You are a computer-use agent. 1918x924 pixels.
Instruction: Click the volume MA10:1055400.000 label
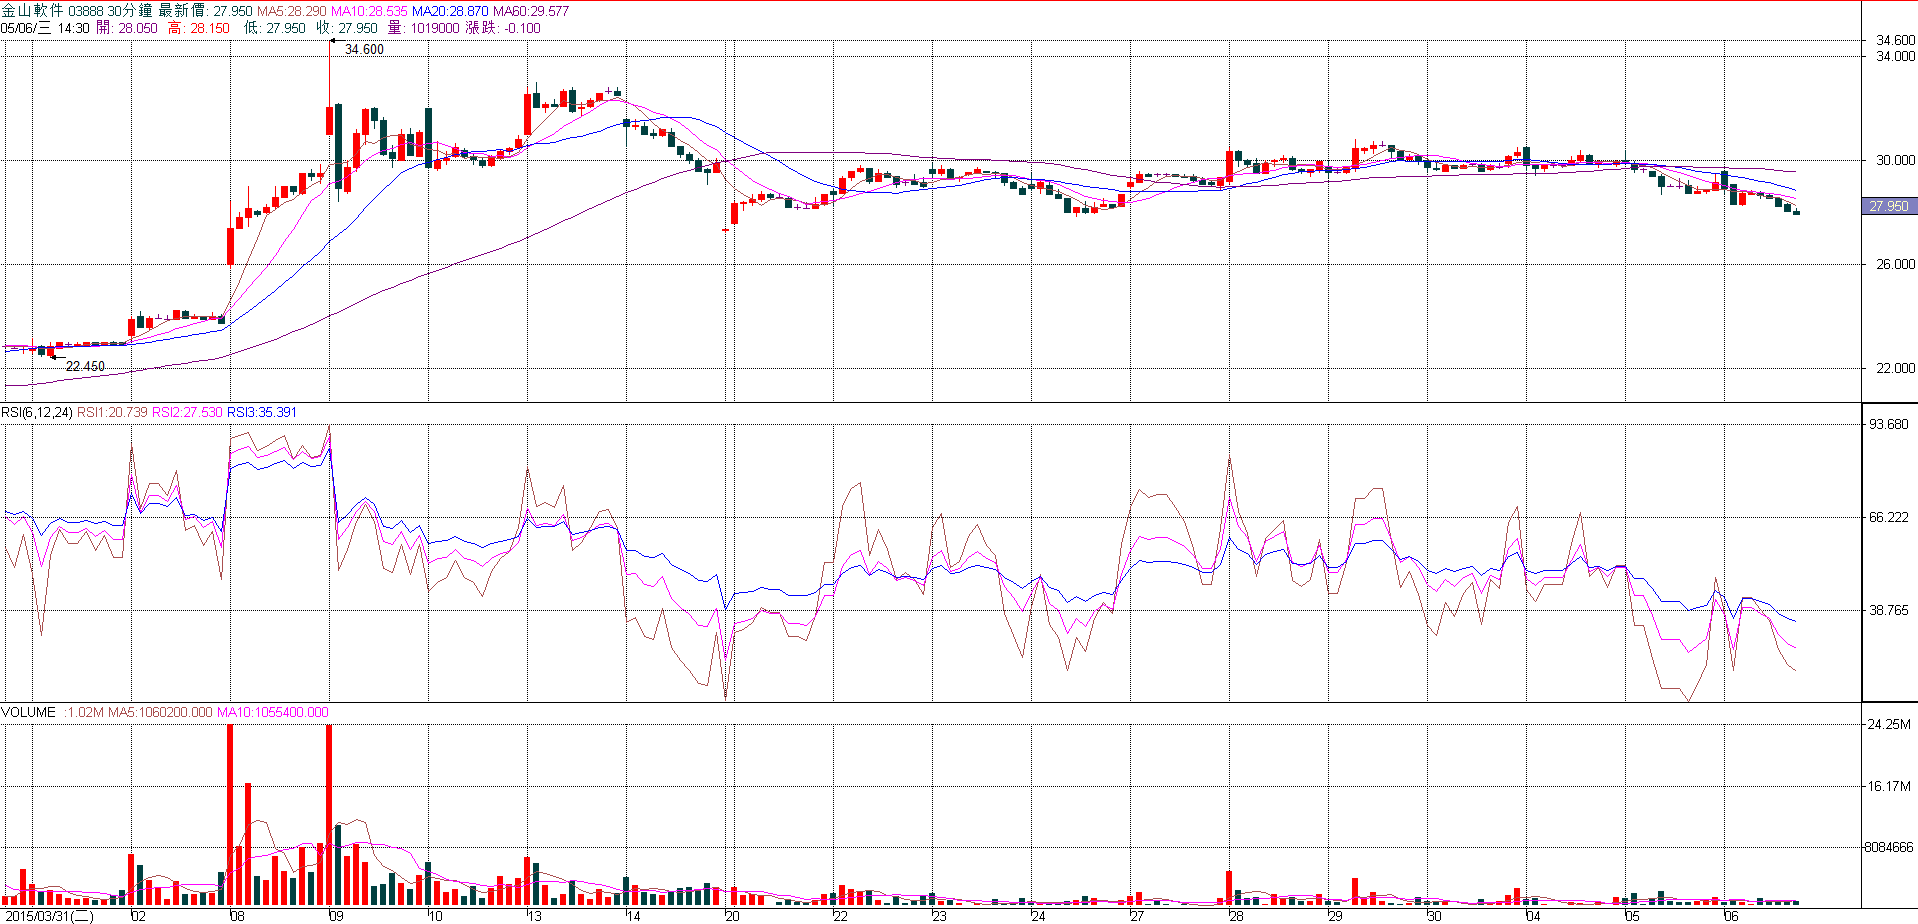tap(272, 712)
